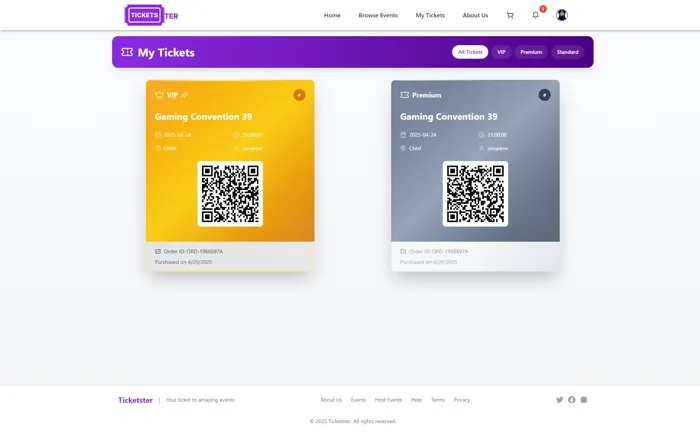The image size is (700, 434).
Task: Click location pin icon on Premium ticket
Action: (403, 148)
